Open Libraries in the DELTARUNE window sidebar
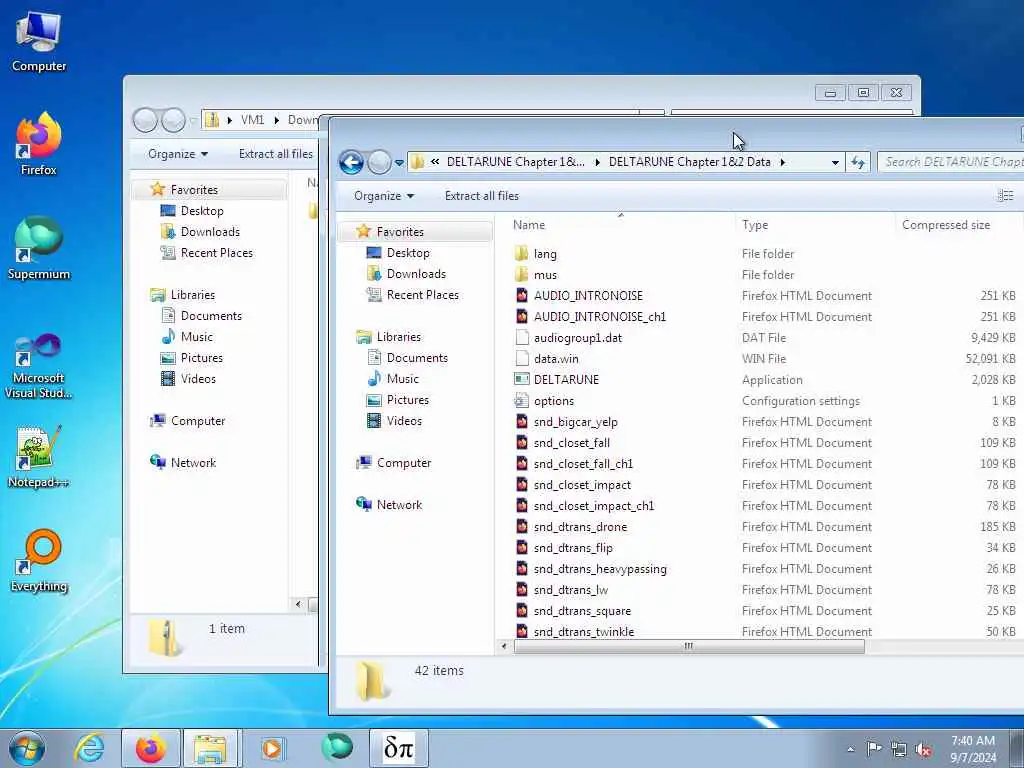Screen dimensions: 1024x768 pos(398,337)
